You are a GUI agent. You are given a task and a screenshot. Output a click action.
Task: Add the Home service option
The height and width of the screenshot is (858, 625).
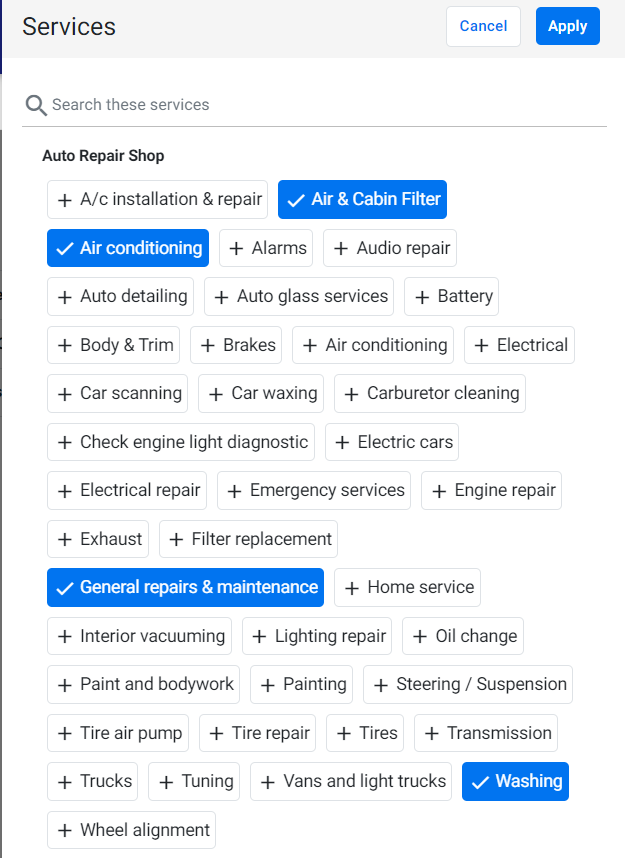408,588
